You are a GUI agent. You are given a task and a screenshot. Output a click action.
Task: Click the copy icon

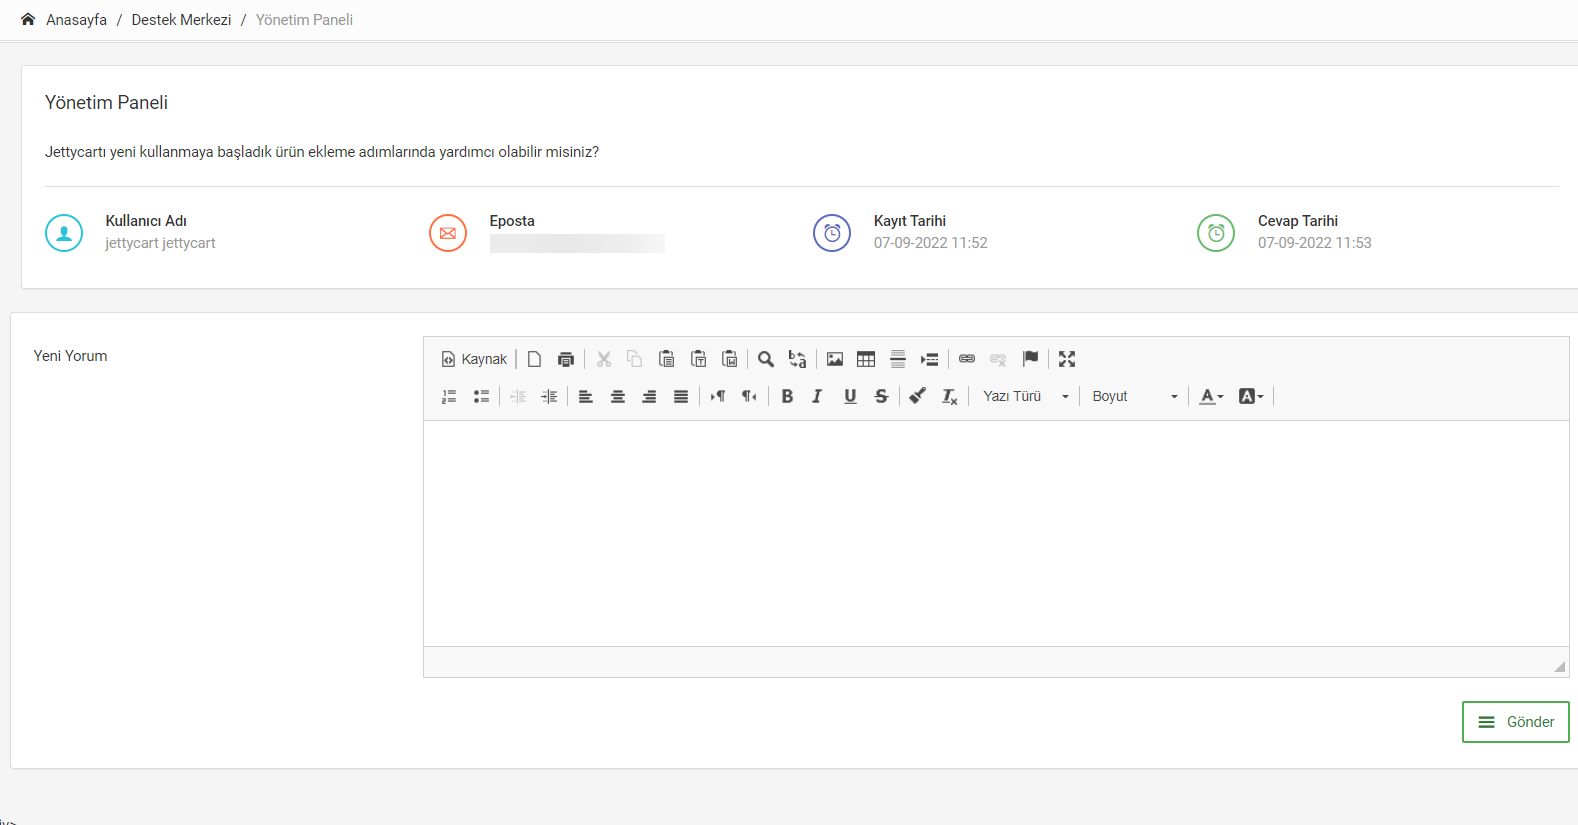click(x=635, y=359)
